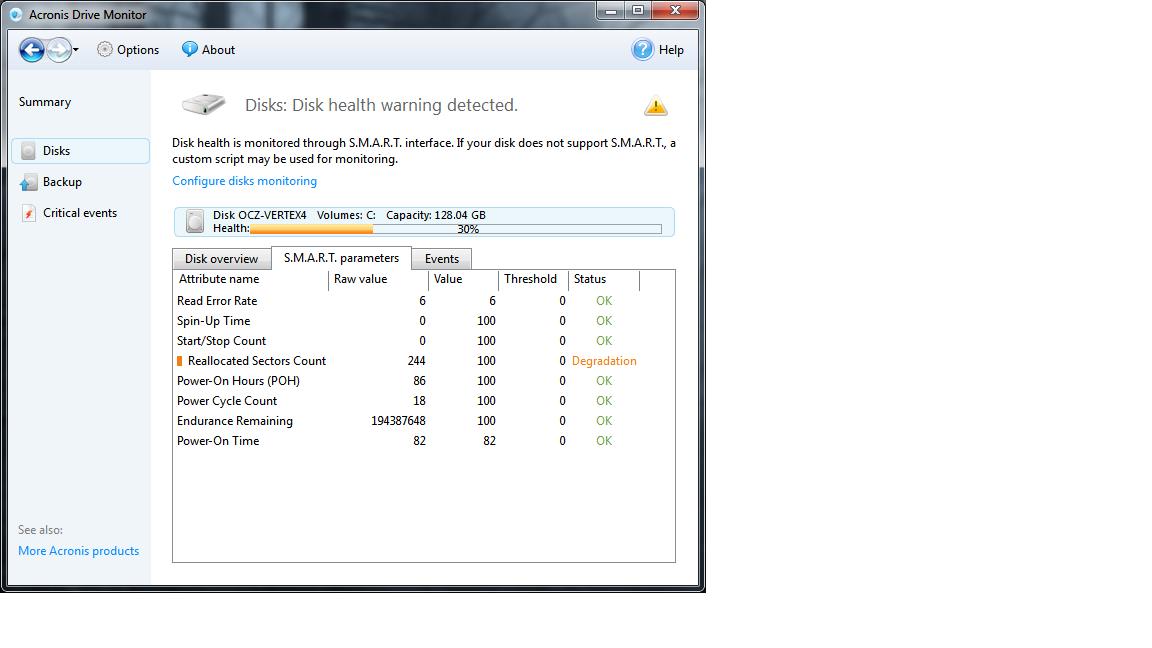Go back with the blue back arrow
The width and height of the screenshot is (1152, 648).
(32, 50)
